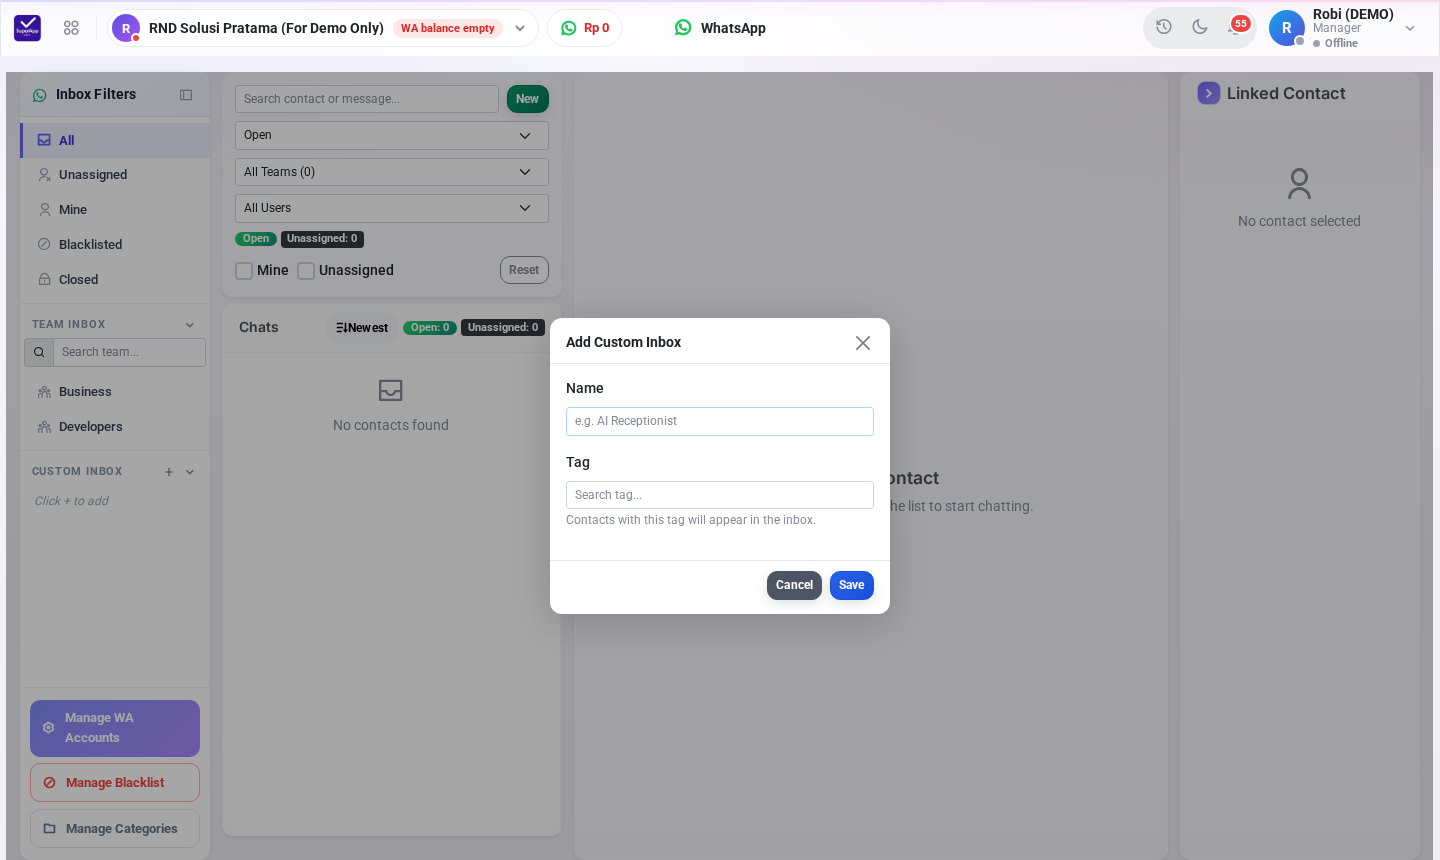Collapse the CUSTOM INBOX section chevron
The height and width of the screenshot is (860, 1440).
190,472
